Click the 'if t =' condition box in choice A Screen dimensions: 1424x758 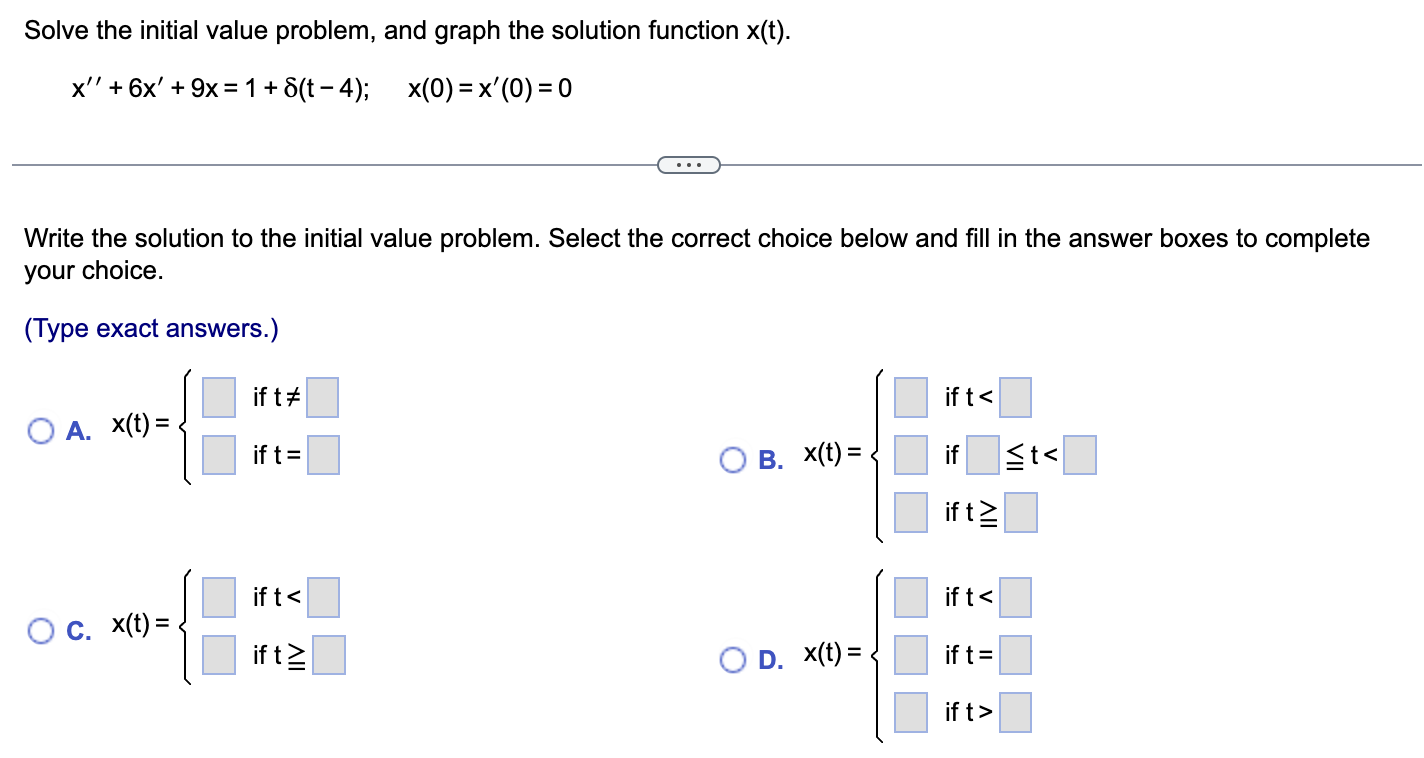pos(324,455)
